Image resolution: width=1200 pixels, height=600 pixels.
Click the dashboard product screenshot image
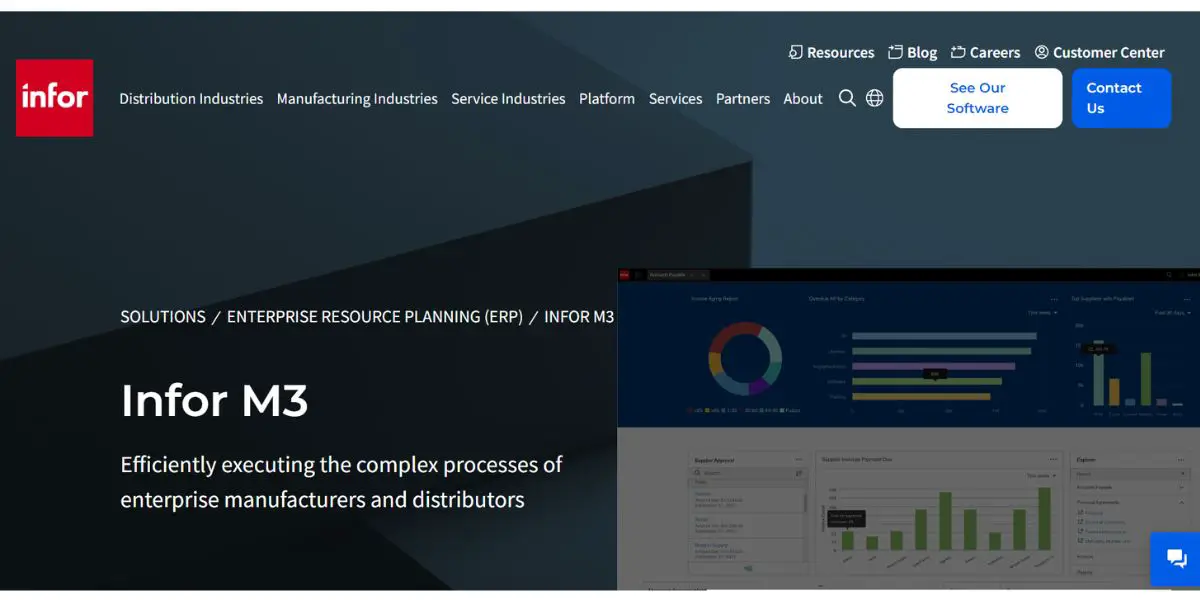pyautogui.click(x=908, y=429)
